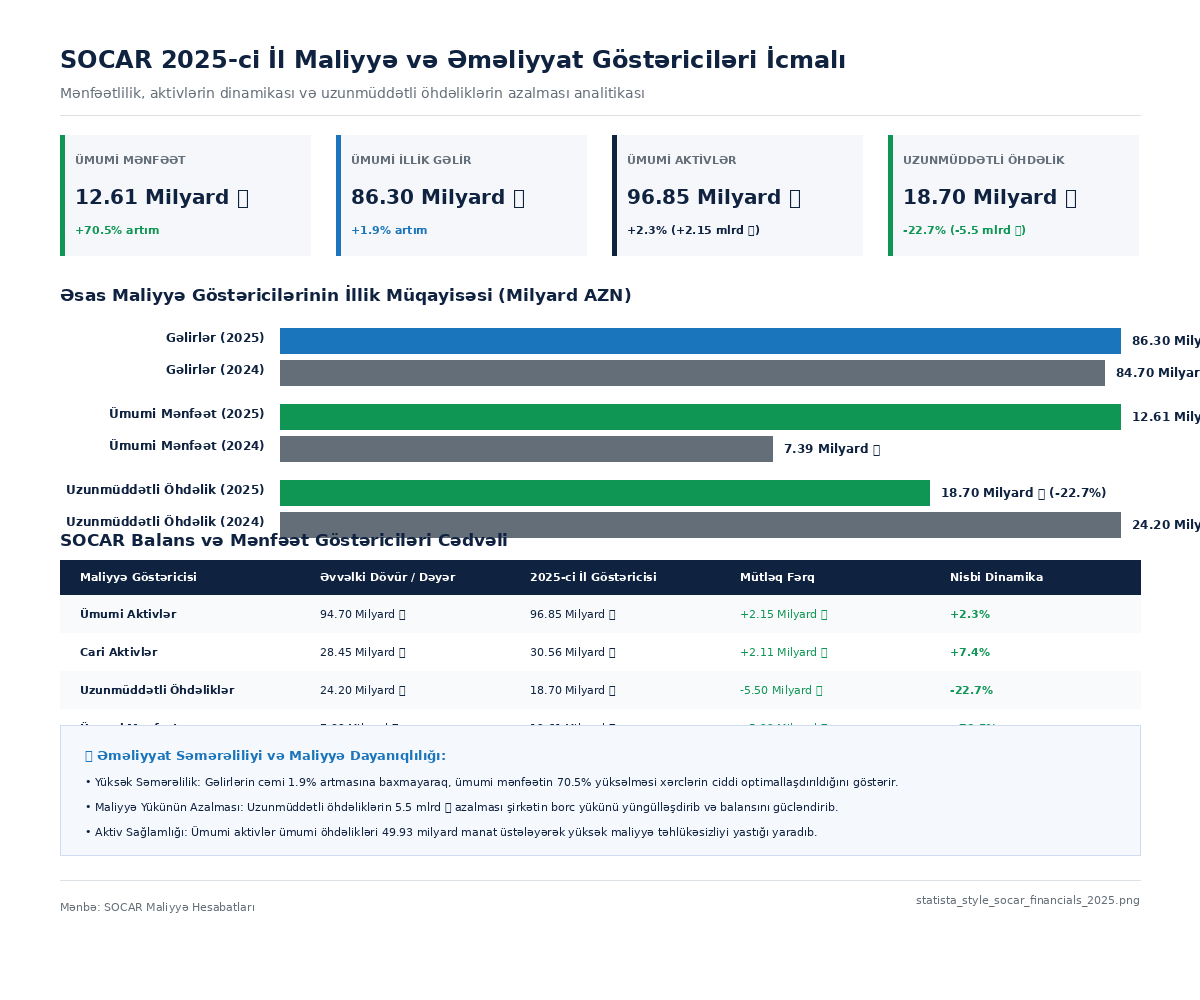Screen dimensions: 1200x1000
Task: Click the "Maliyyə Yükünün Azalması" bullet point
Action: (462, 808)
